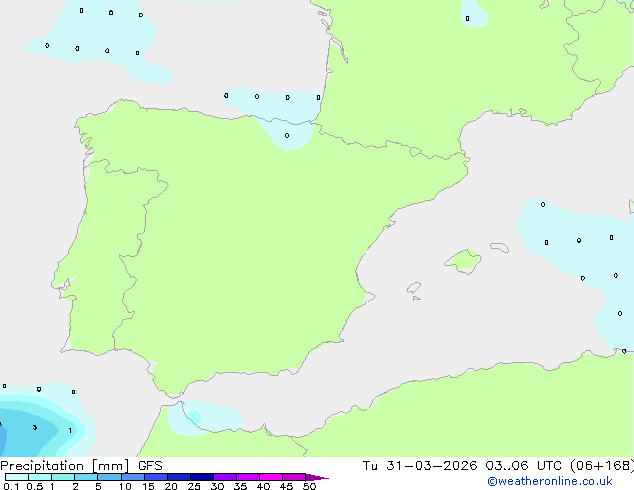
Task: Click the 30 to 35 mm legend swatch
Action: [225, 477]
